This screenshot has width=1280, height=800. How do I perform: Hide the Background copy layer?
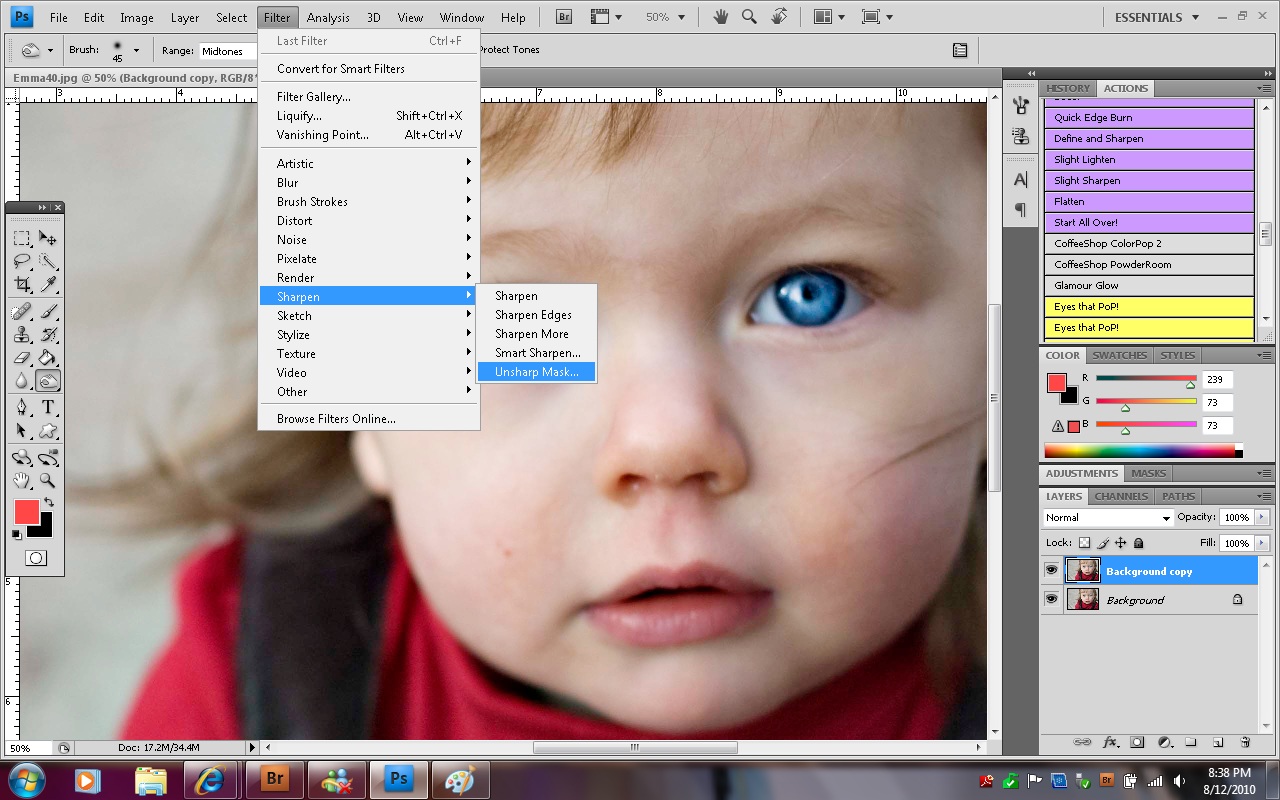coord(1051,570)
